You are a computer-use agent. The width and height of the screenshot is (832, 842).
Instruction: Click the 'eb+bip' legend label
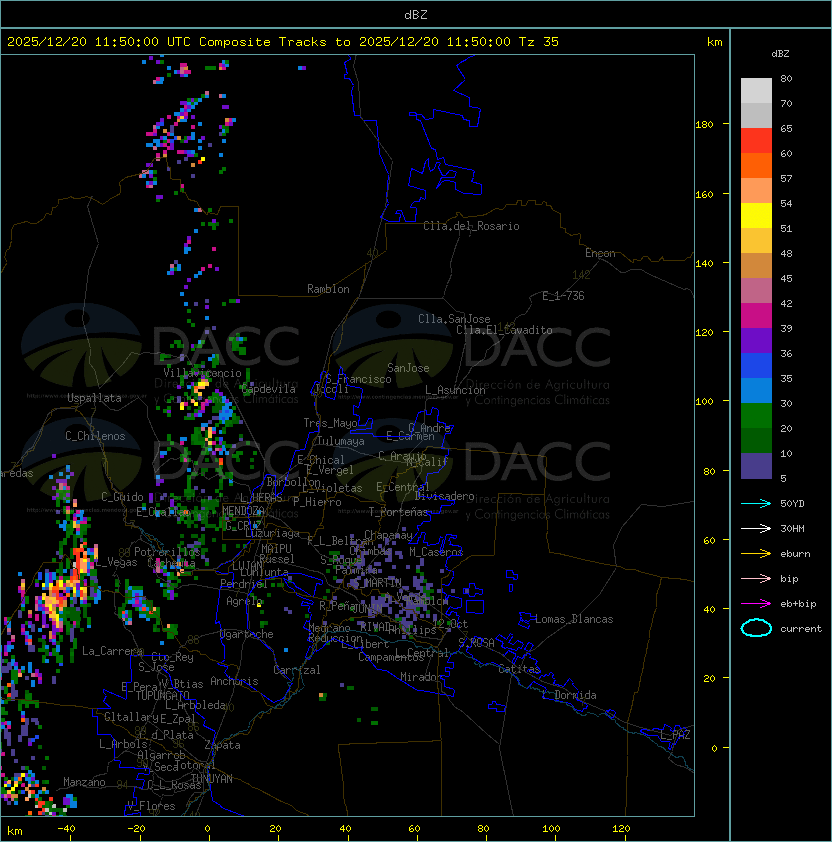click(x=798, y=604)
